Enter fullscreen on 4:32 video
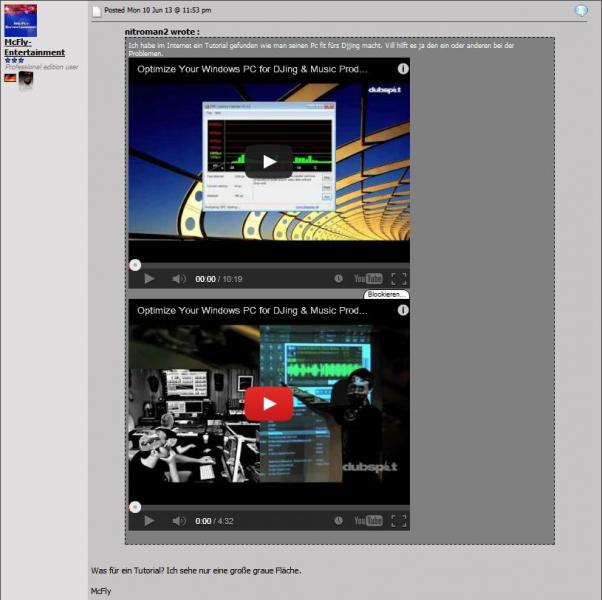Image resolution: width=602 pixels, height=600 pixels. click(399, 521)
